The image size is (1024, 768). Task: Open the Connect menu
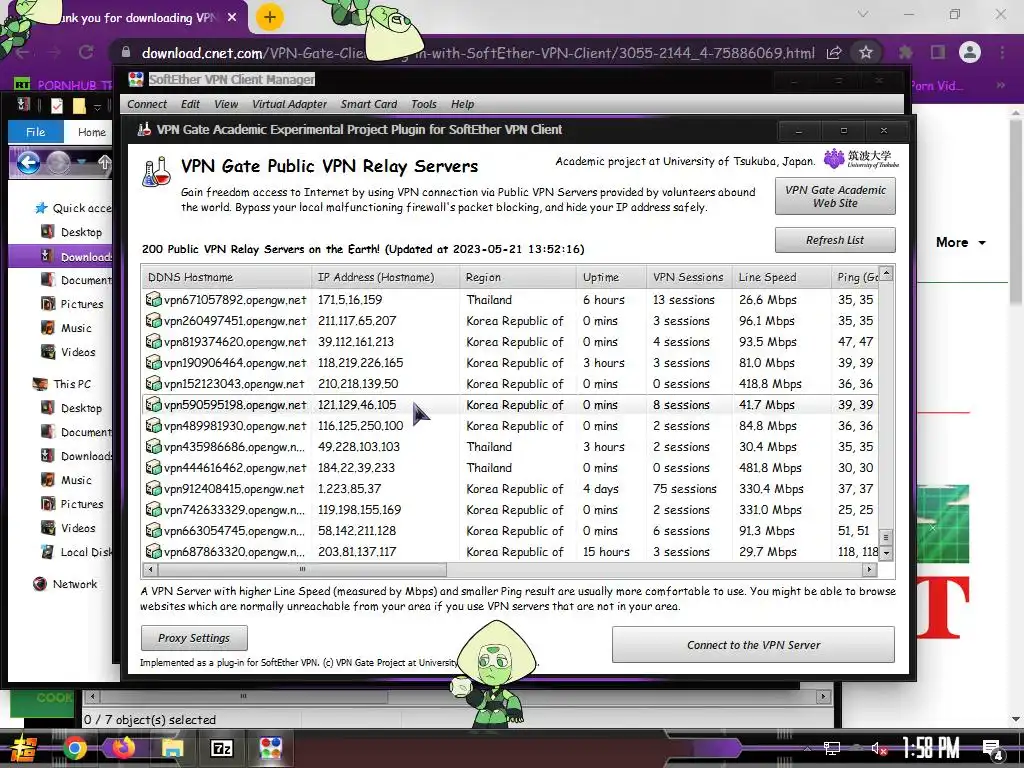(x=147, y=104)
